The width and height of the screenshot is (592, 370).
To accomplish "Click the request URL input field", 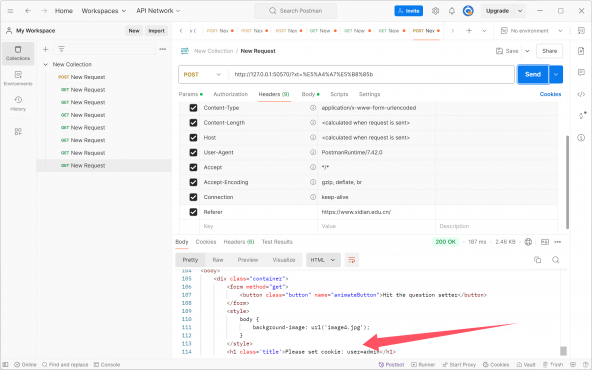I will [372, 74].
